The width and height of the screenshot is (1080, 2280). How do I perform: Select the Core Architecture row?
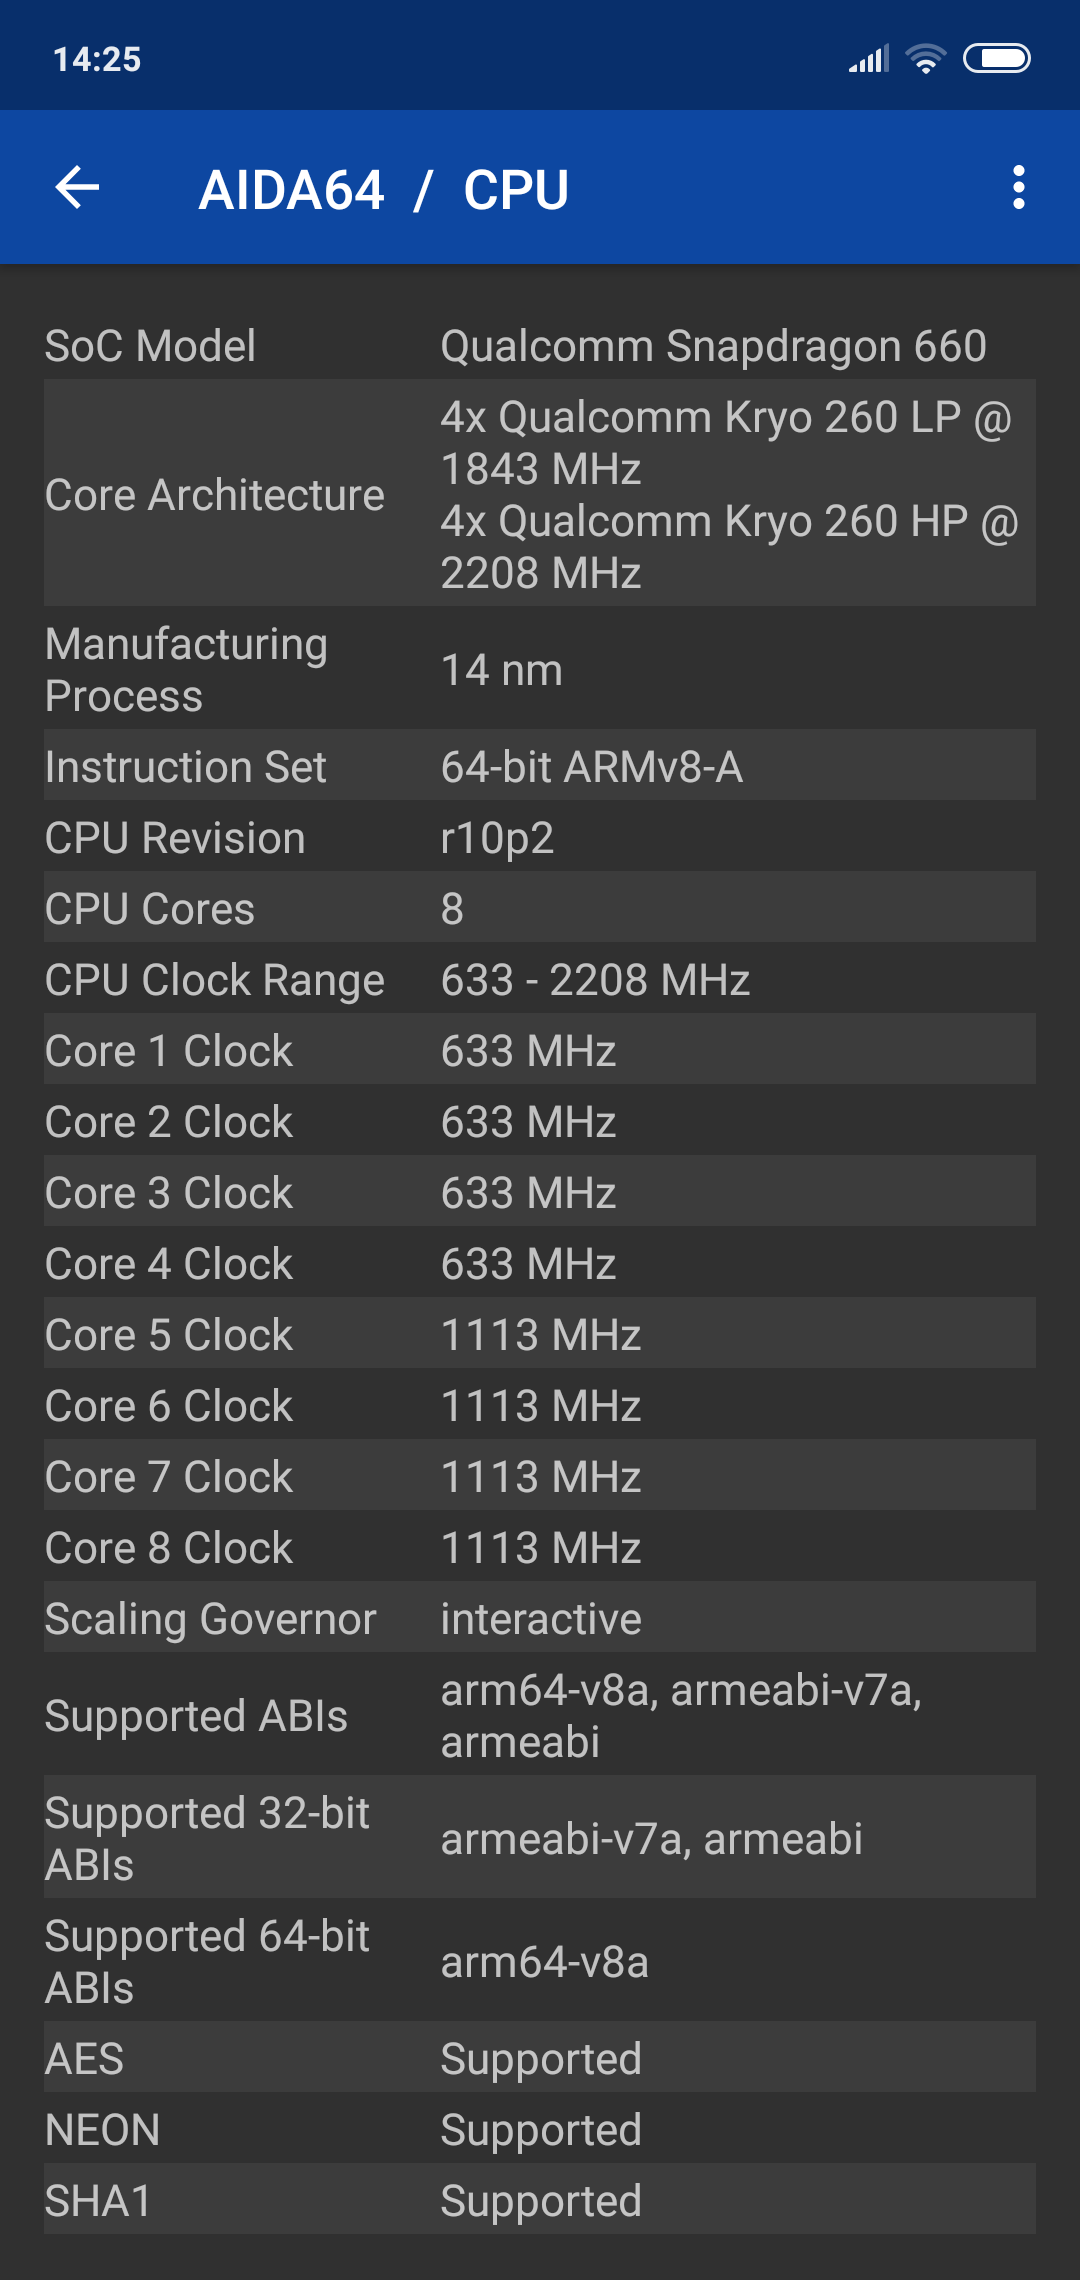click(540, 494)
